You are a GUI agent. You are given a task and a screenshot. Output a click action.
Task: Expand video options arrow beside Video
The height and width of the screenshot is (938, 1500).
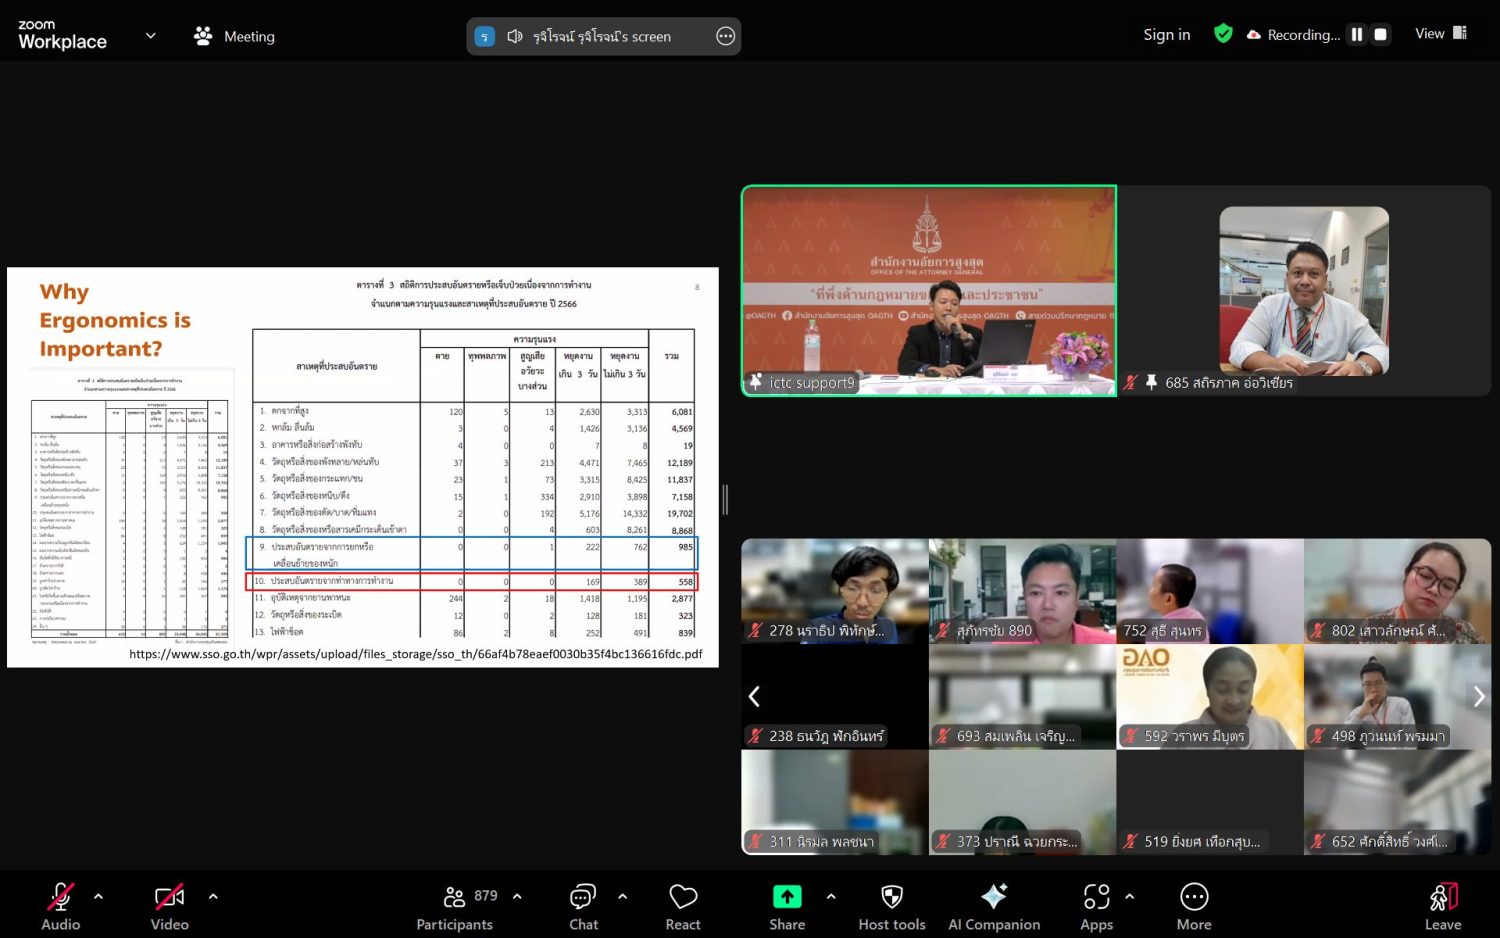click(213, 897)
